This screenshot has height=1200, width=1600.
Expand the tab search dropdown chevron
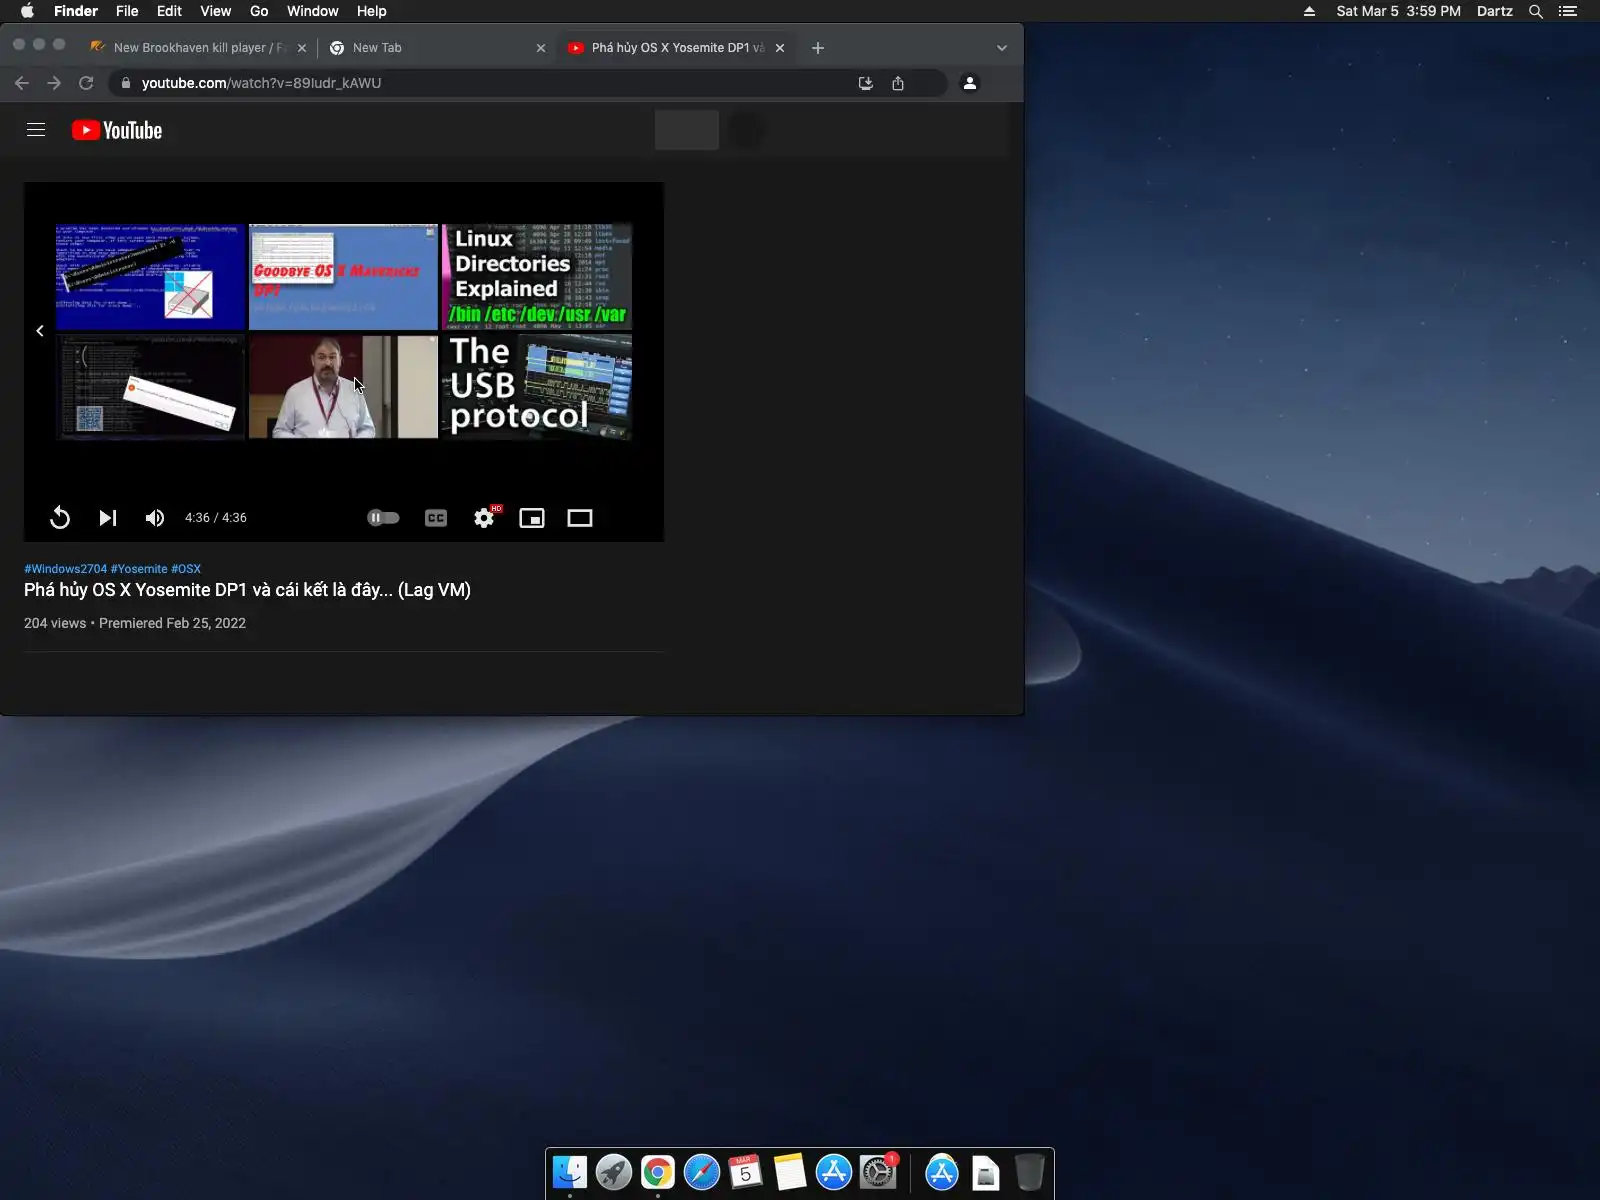[x=1002, y=48]
